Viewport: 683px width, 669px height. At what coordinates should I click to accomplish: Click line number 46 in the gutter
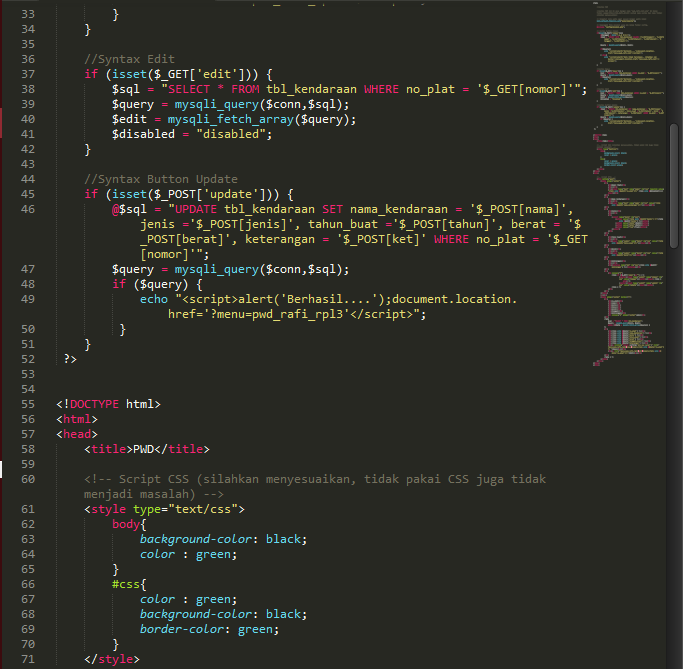click(x=28, y=209)
